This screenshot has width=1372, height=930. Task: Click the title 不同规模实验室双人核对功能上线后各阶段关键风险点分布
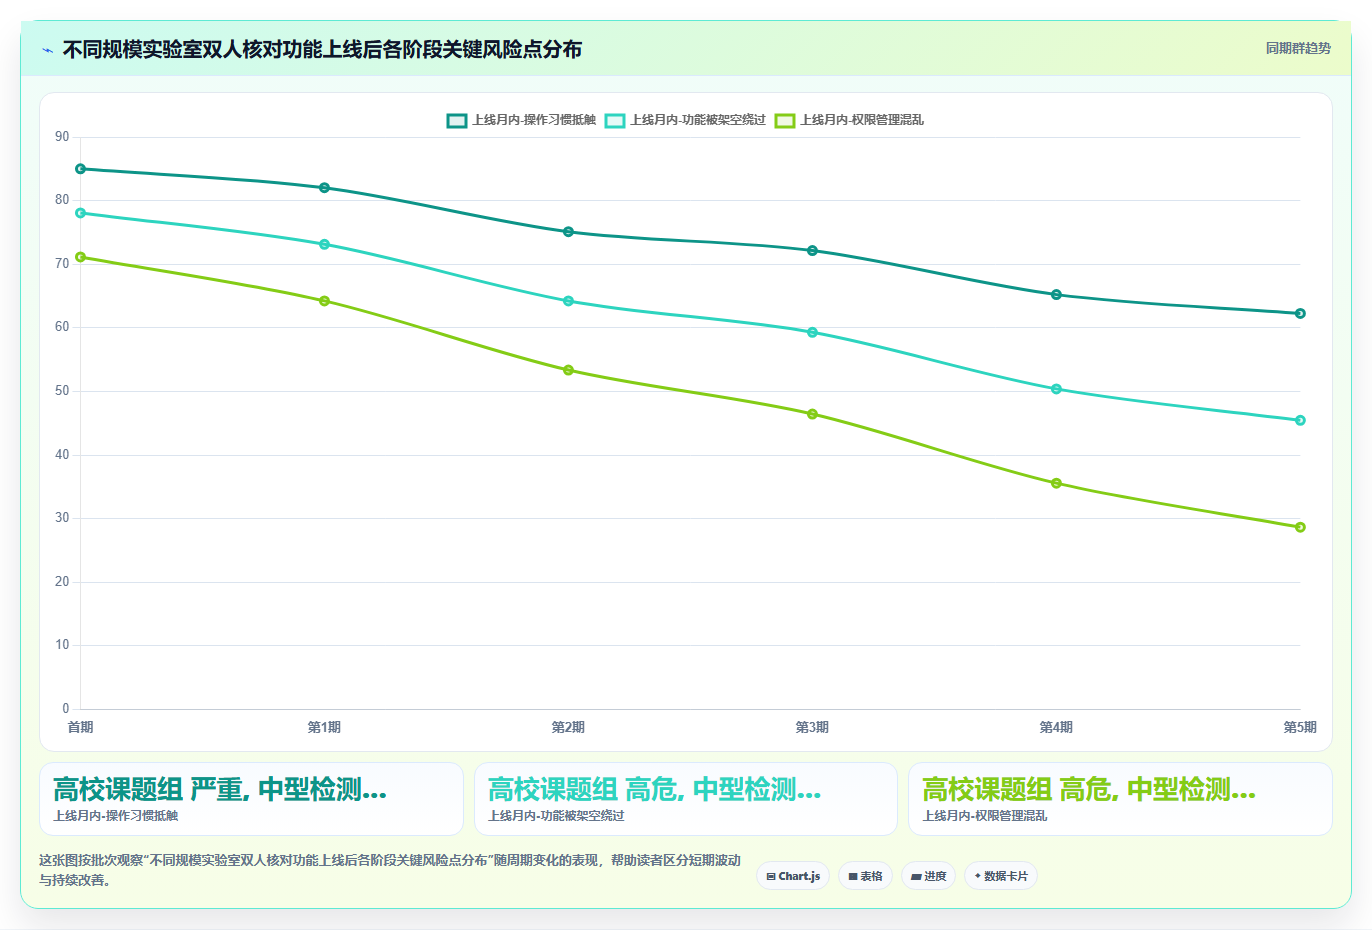click(322, 50)
